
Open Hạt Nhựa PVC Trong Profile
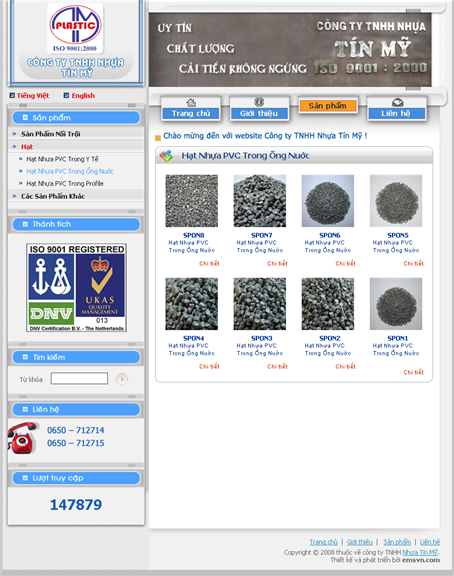[65, 183]
